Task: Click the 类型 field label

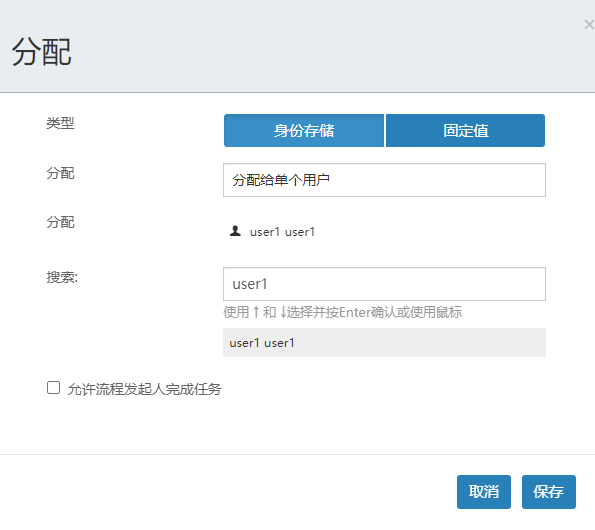Action: coord(60,123)
